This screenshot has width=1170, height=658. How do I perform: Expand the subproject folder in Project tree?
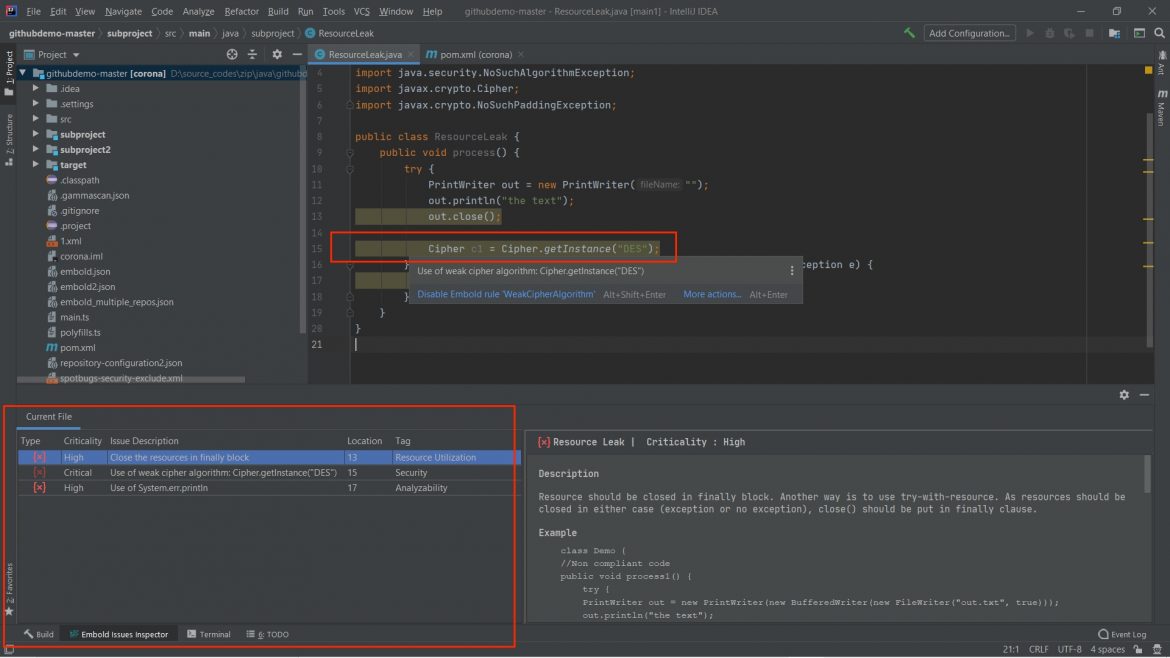tap(35, 133)
